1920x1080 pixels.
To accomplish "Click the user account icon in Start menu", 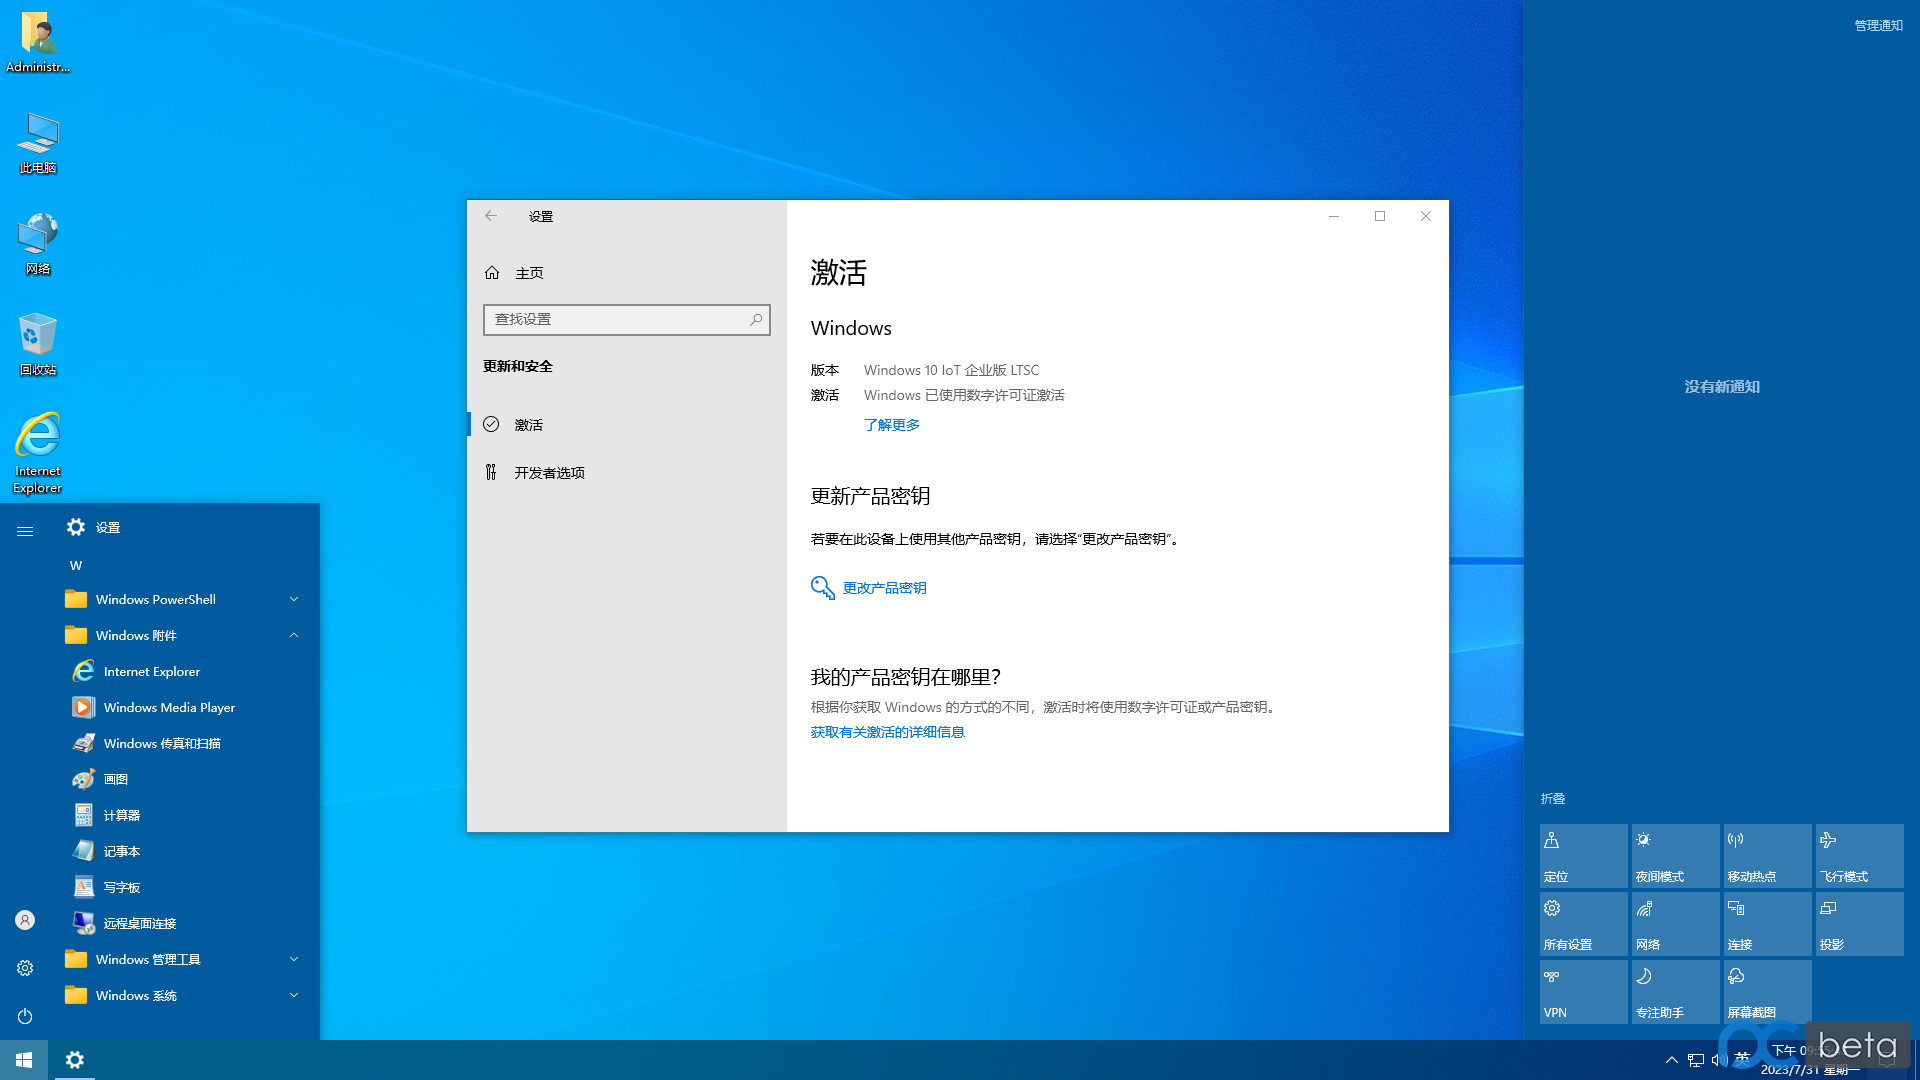I will (x=25, y=920).
